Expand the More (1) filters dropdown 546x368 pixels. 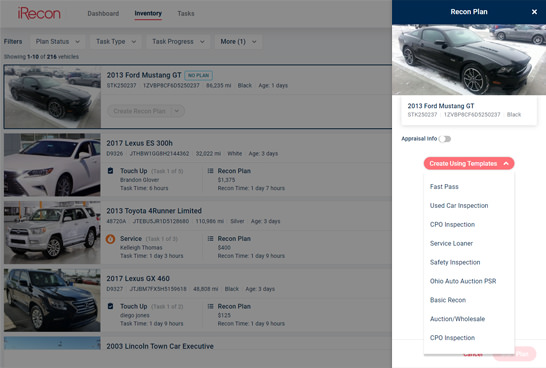click(x=238, y=42)
